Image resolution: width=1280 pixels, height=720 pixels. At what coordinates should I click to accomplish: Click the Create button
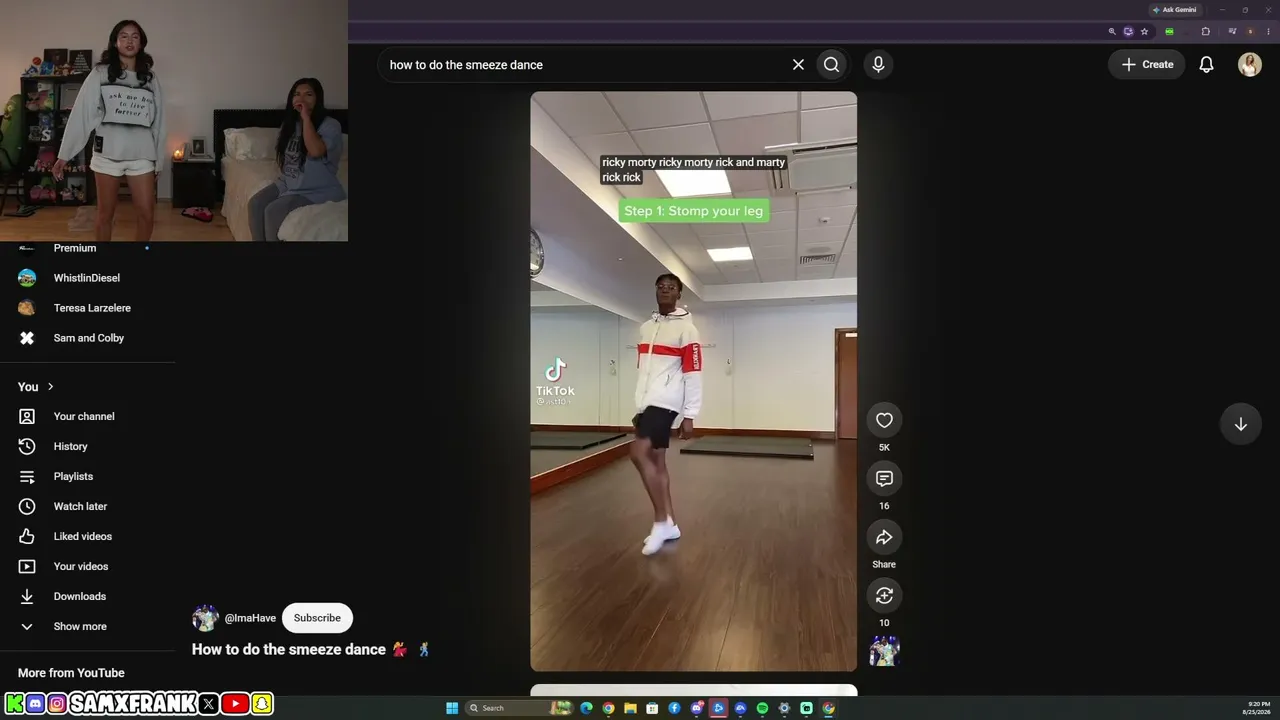pos(1146,65)
